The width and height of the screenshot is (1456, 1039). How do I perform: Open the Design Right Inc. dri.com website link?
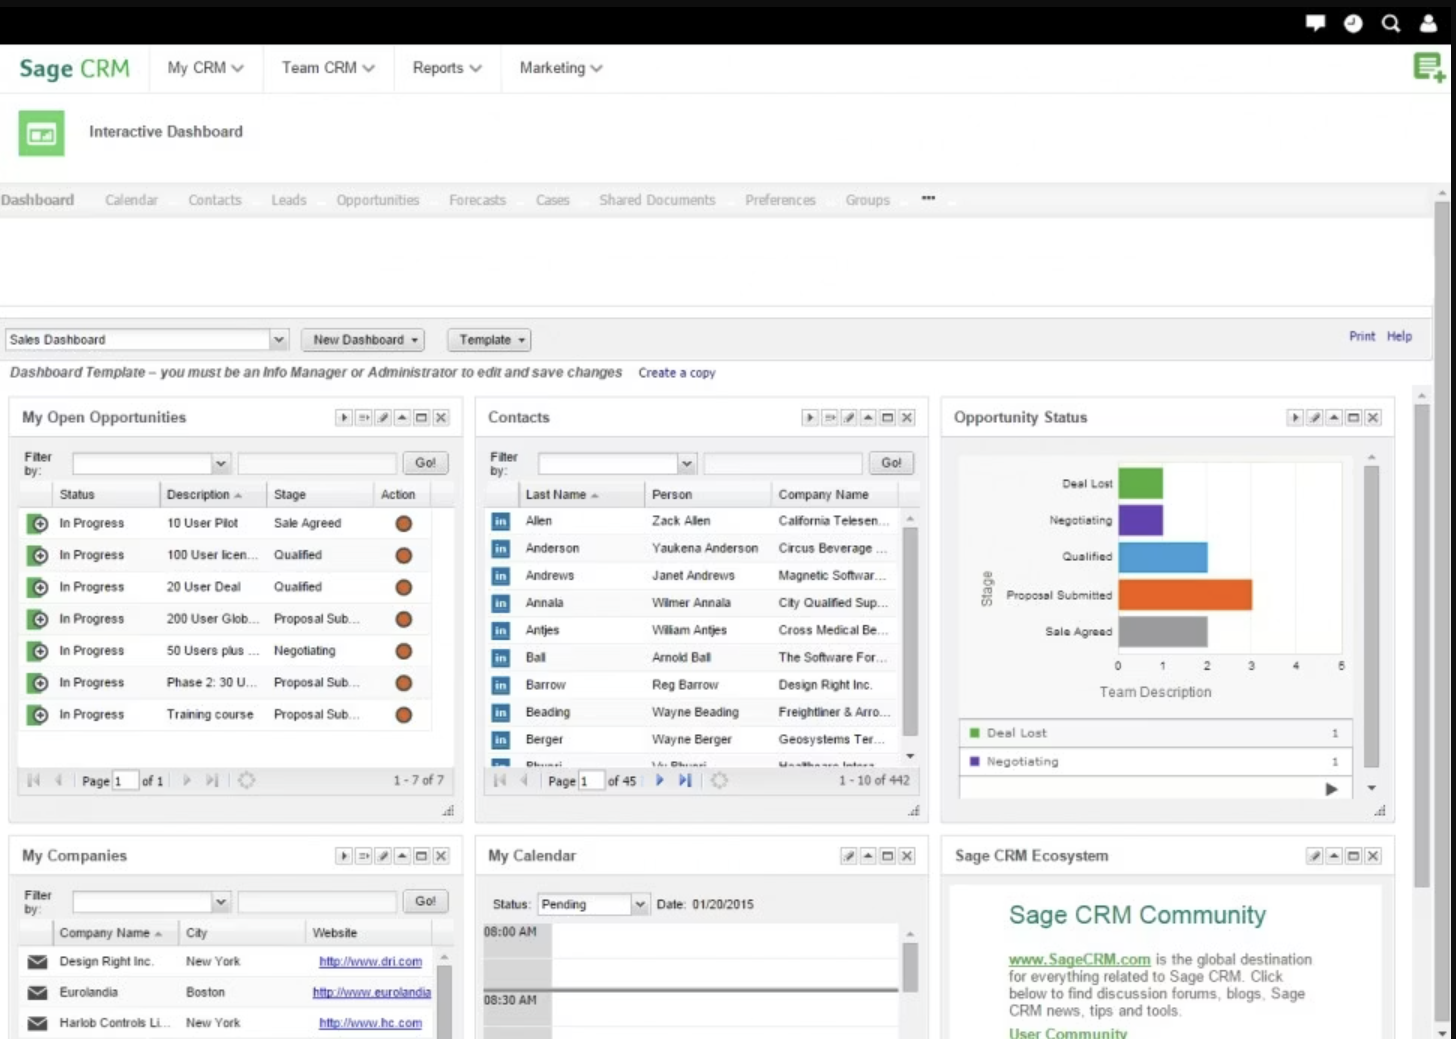coord(370,962)
